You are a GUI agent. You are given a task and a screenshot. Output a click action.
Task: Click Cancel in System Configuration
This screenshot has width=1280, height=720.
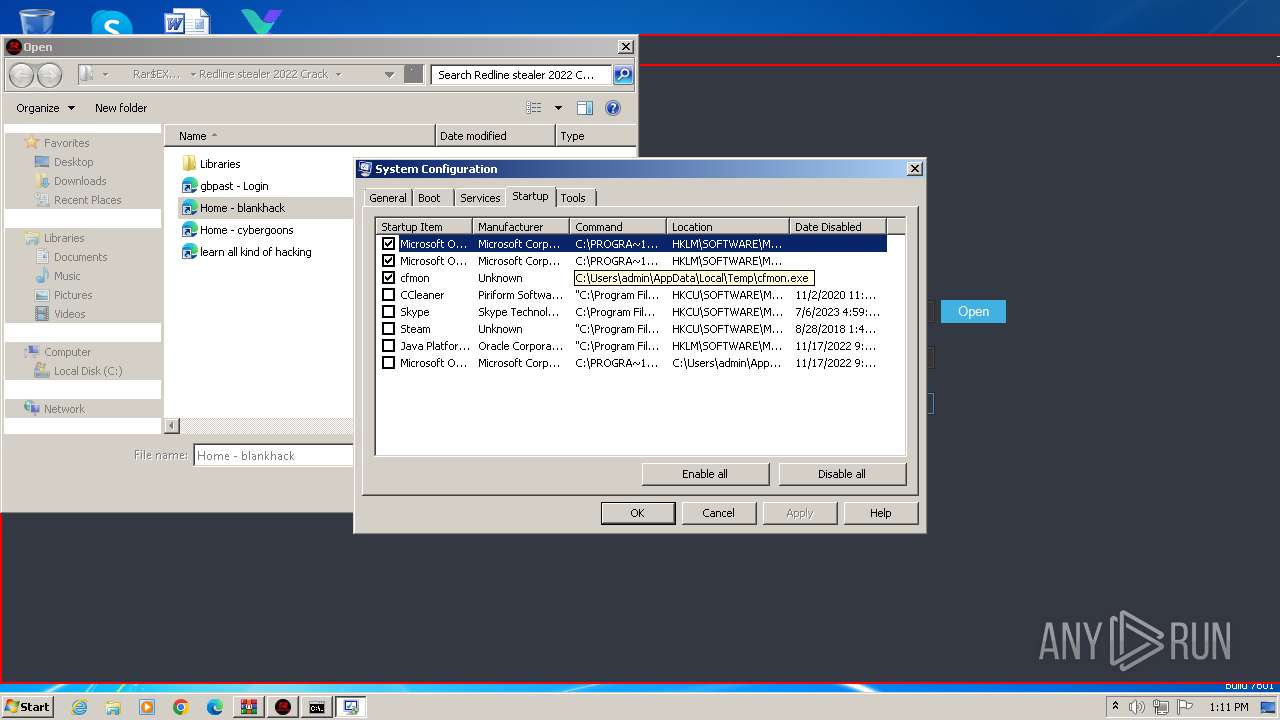[718, 513]
